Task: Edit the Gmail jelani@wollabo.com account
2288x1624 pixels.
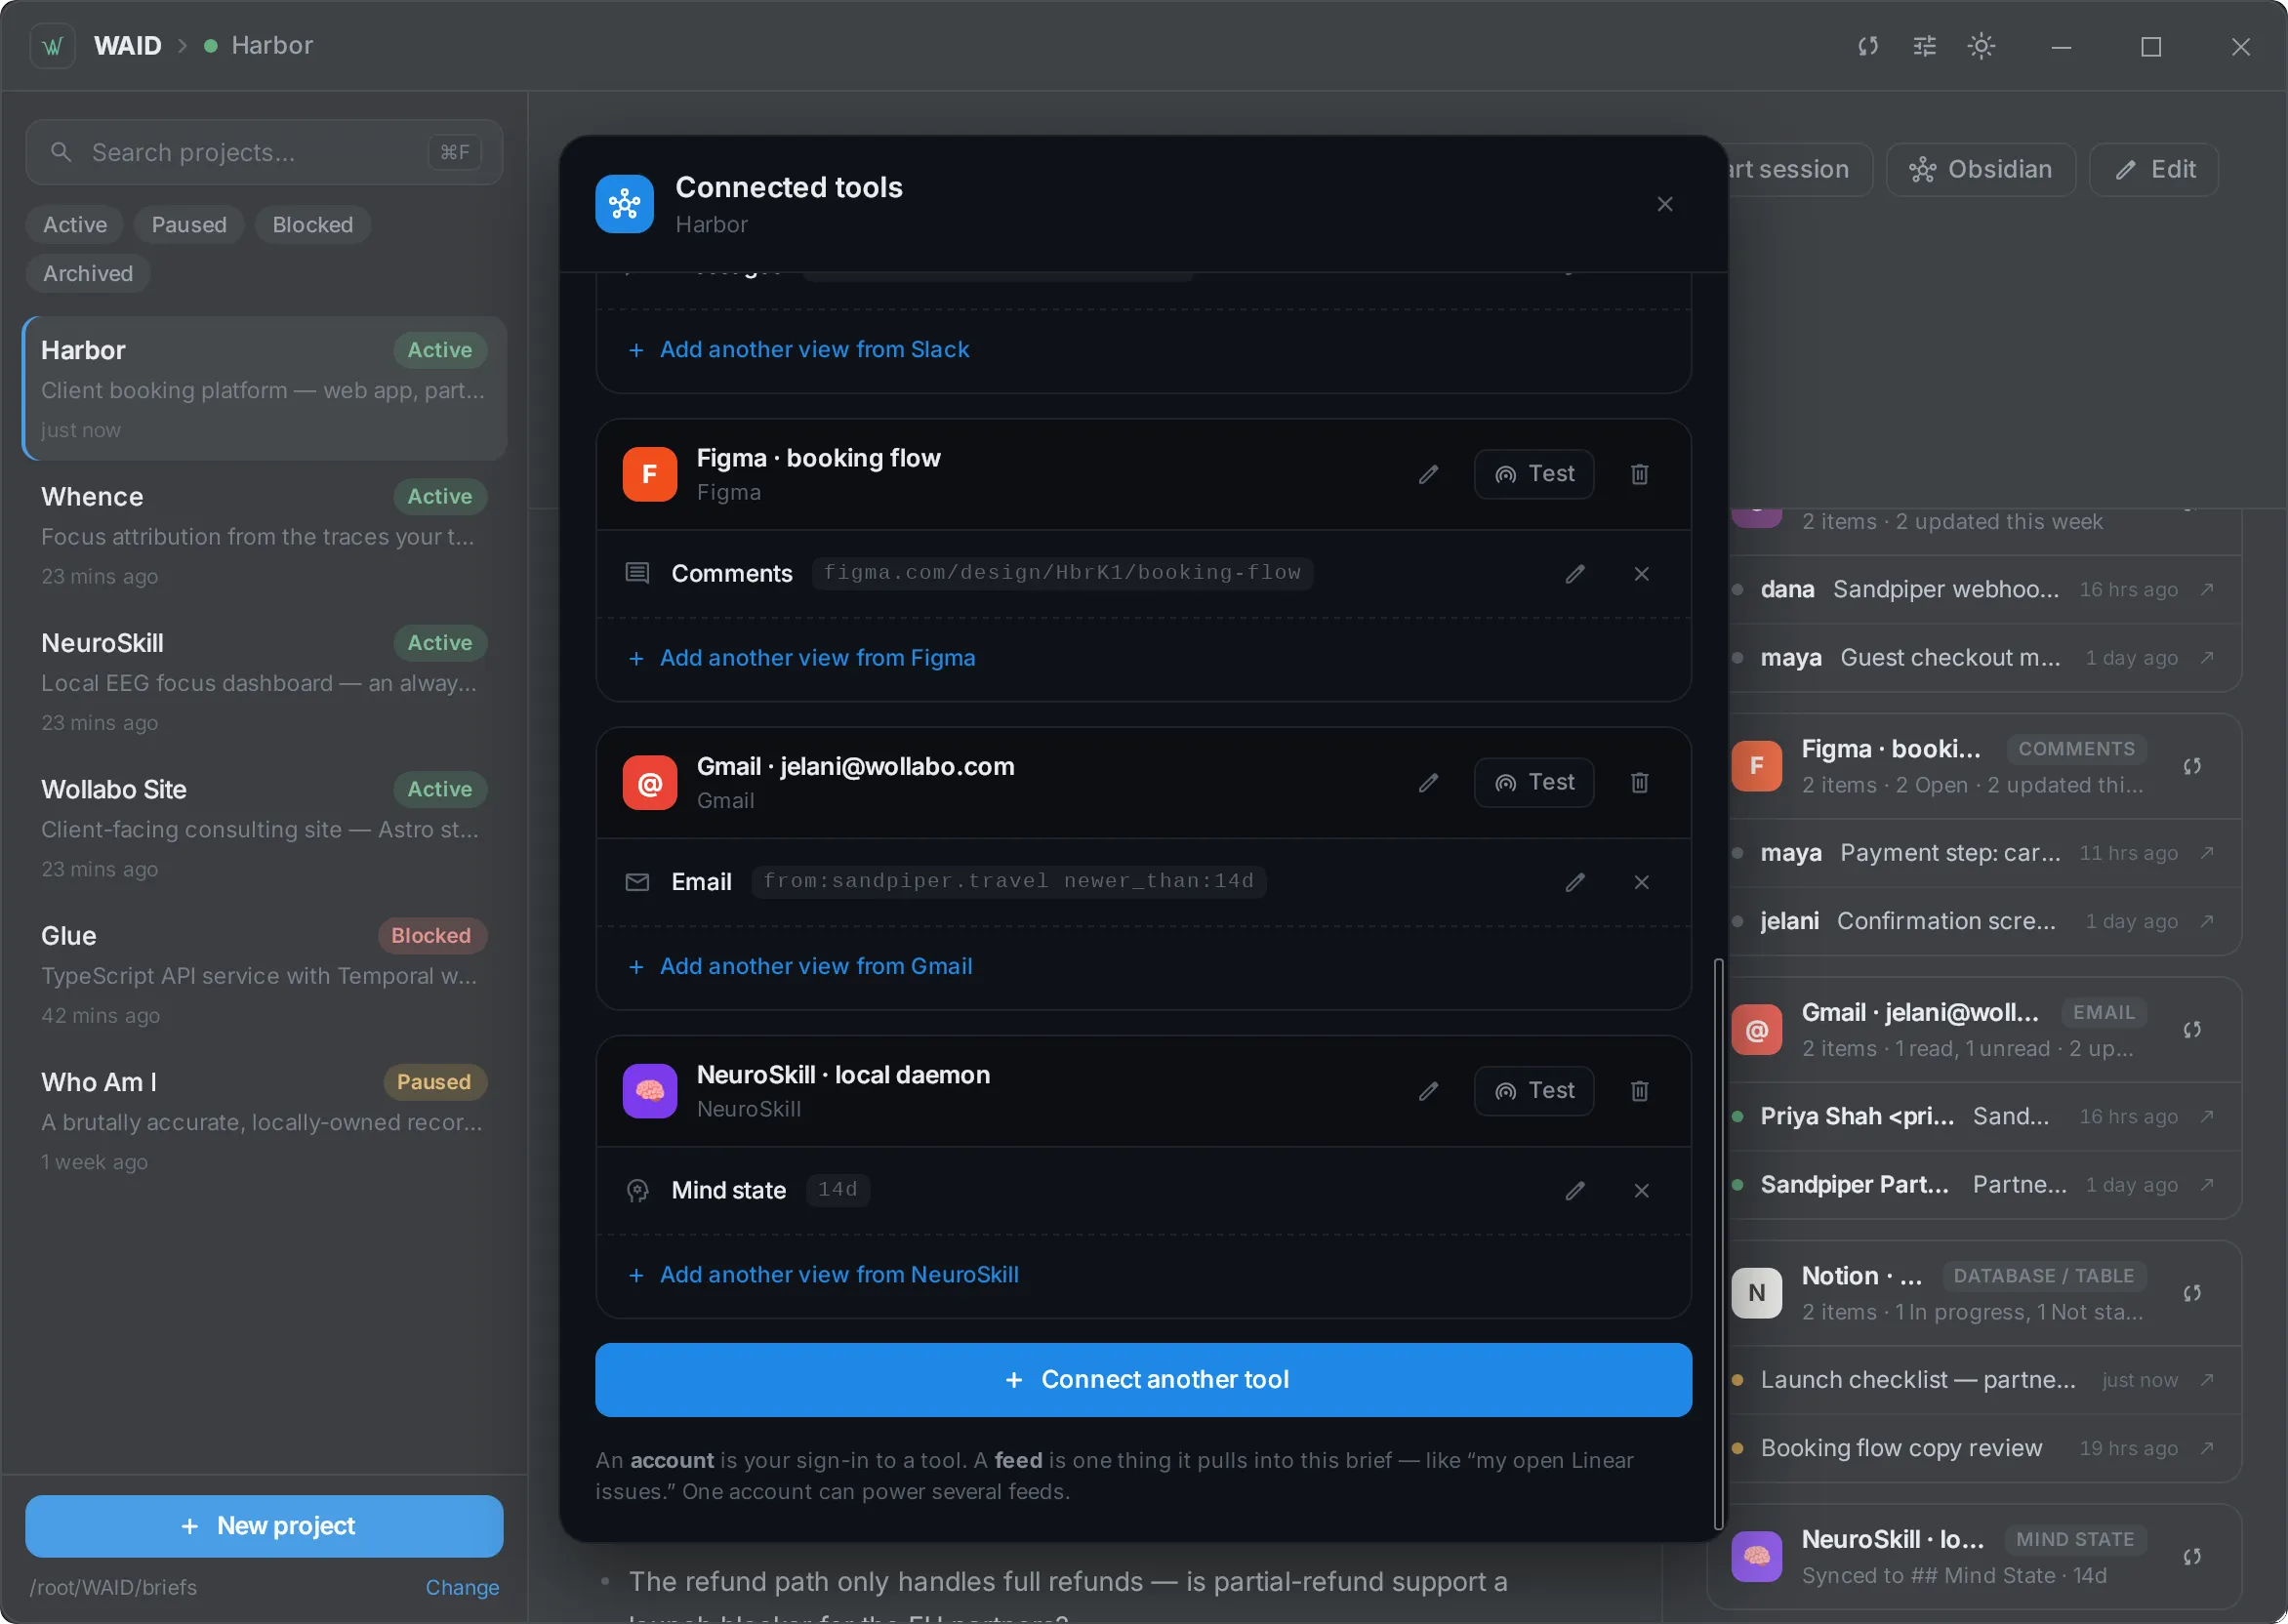Action: pyautogui.click(x=1428, y=783)
